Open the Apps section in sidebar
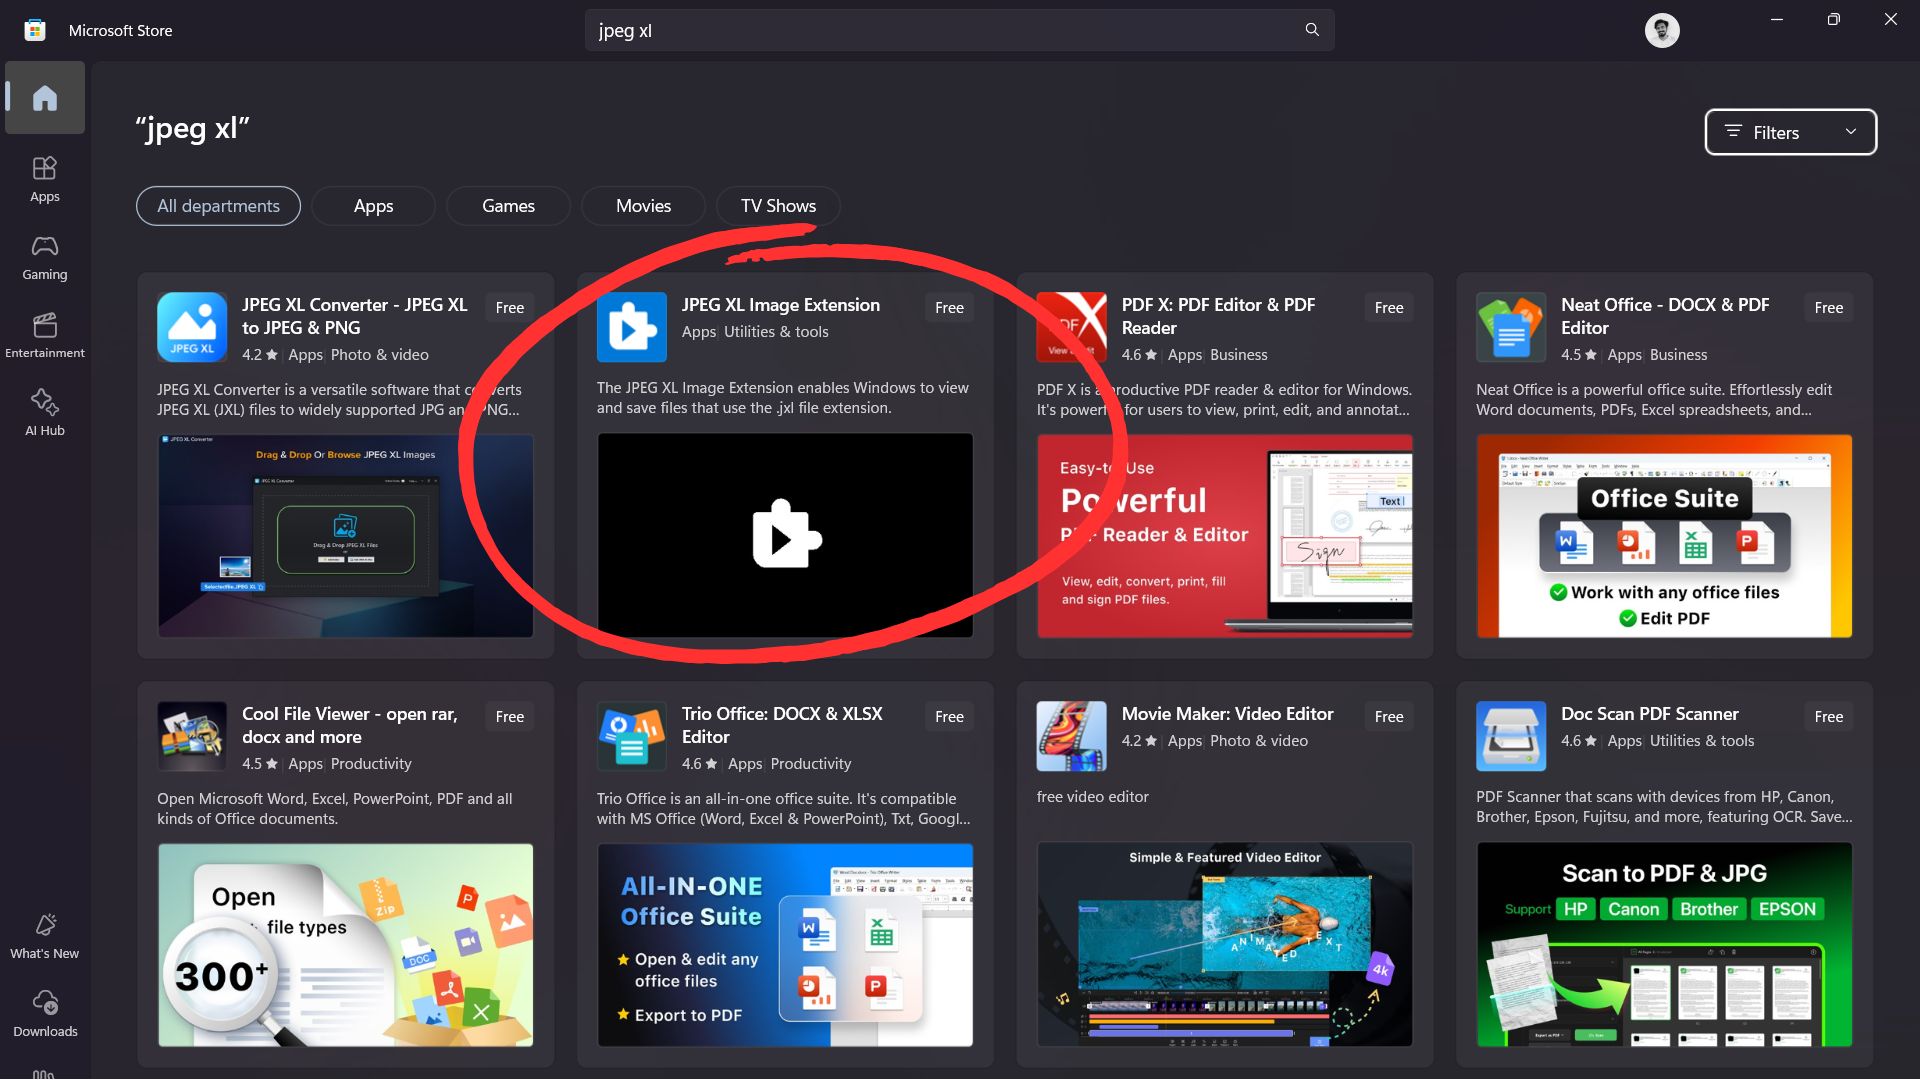The height and width of the screenshot is (1080, 1920). (45, 180)
